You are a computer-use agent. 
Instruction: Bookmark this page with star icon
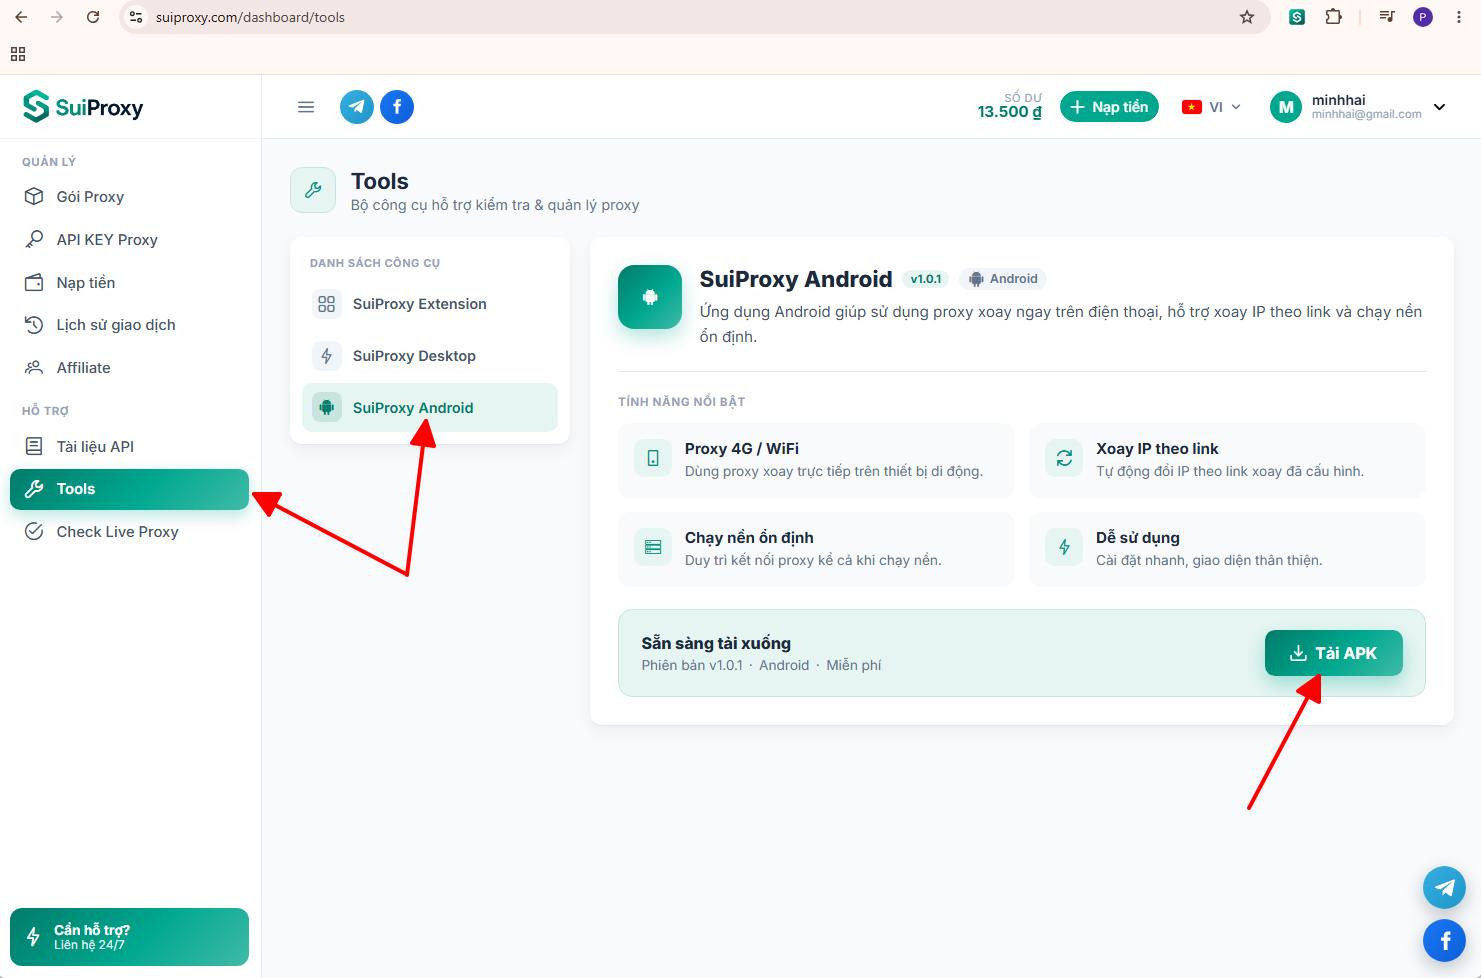1247,17
